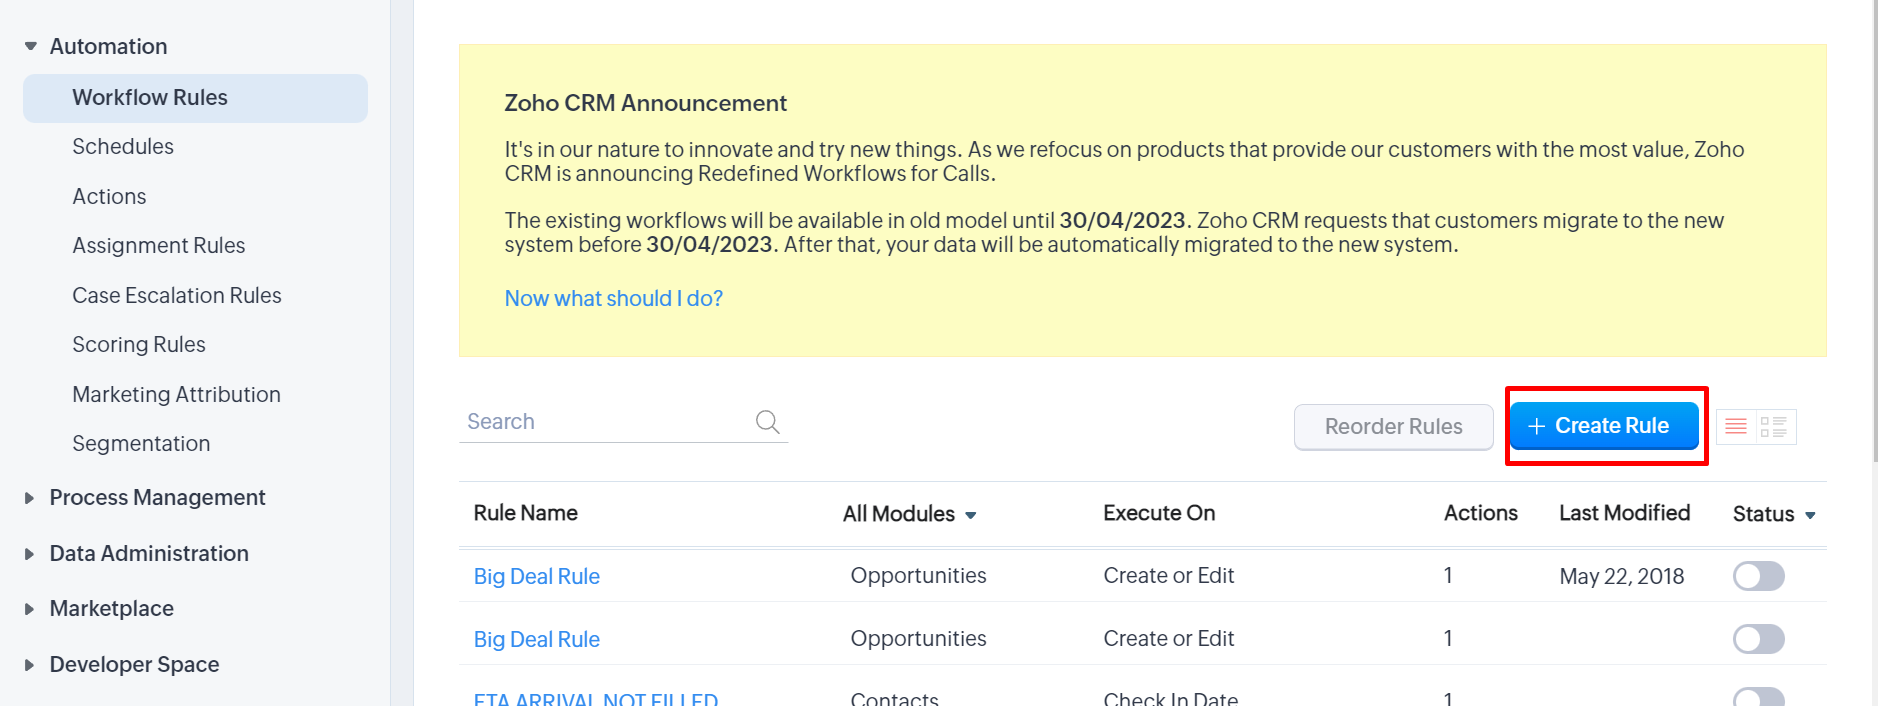This screenshot has height=706, width=1878.
Task: Open the first Big Deal Rule link
Action: [537, 577]
